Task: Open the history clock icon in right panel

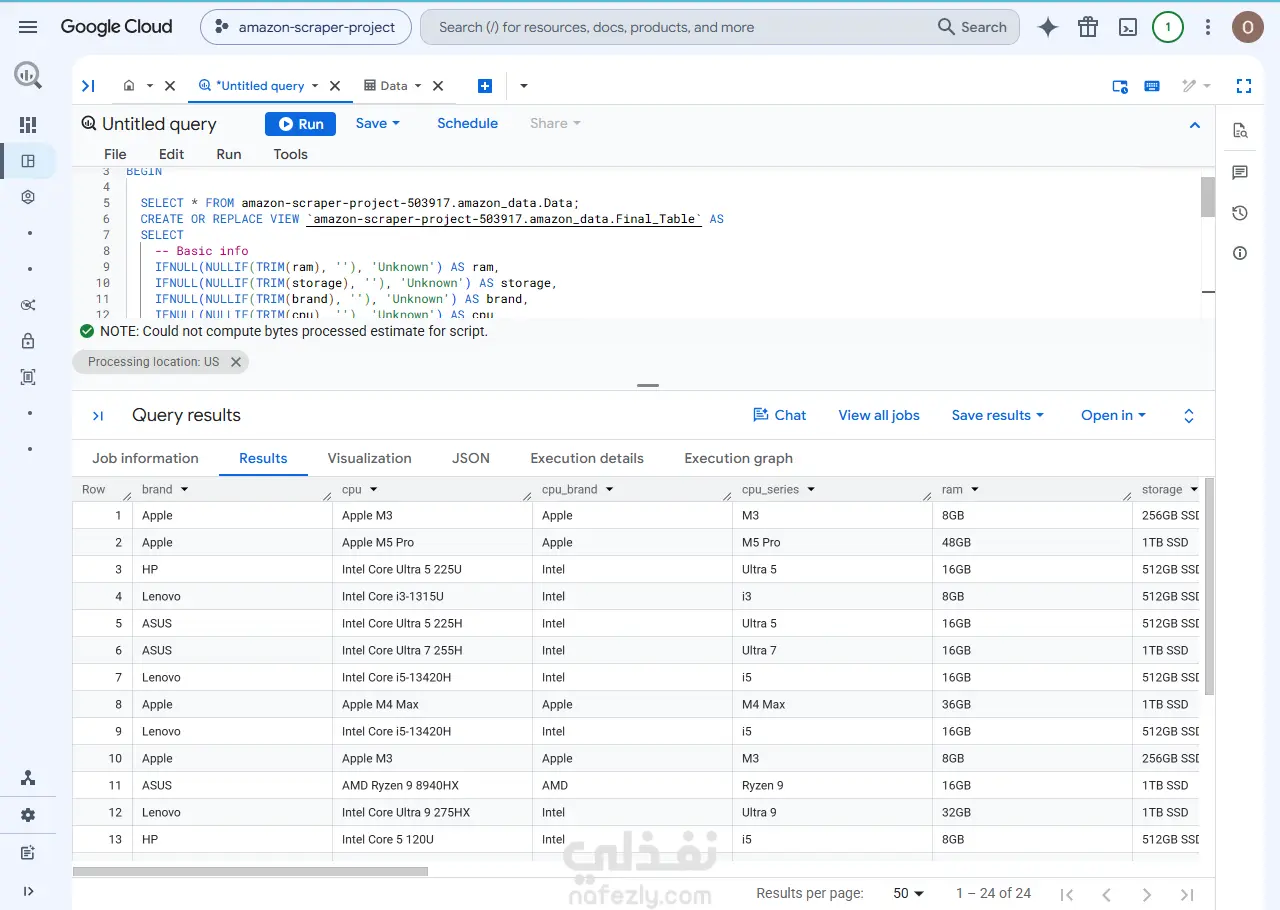Action: [x=1240, y=213]
